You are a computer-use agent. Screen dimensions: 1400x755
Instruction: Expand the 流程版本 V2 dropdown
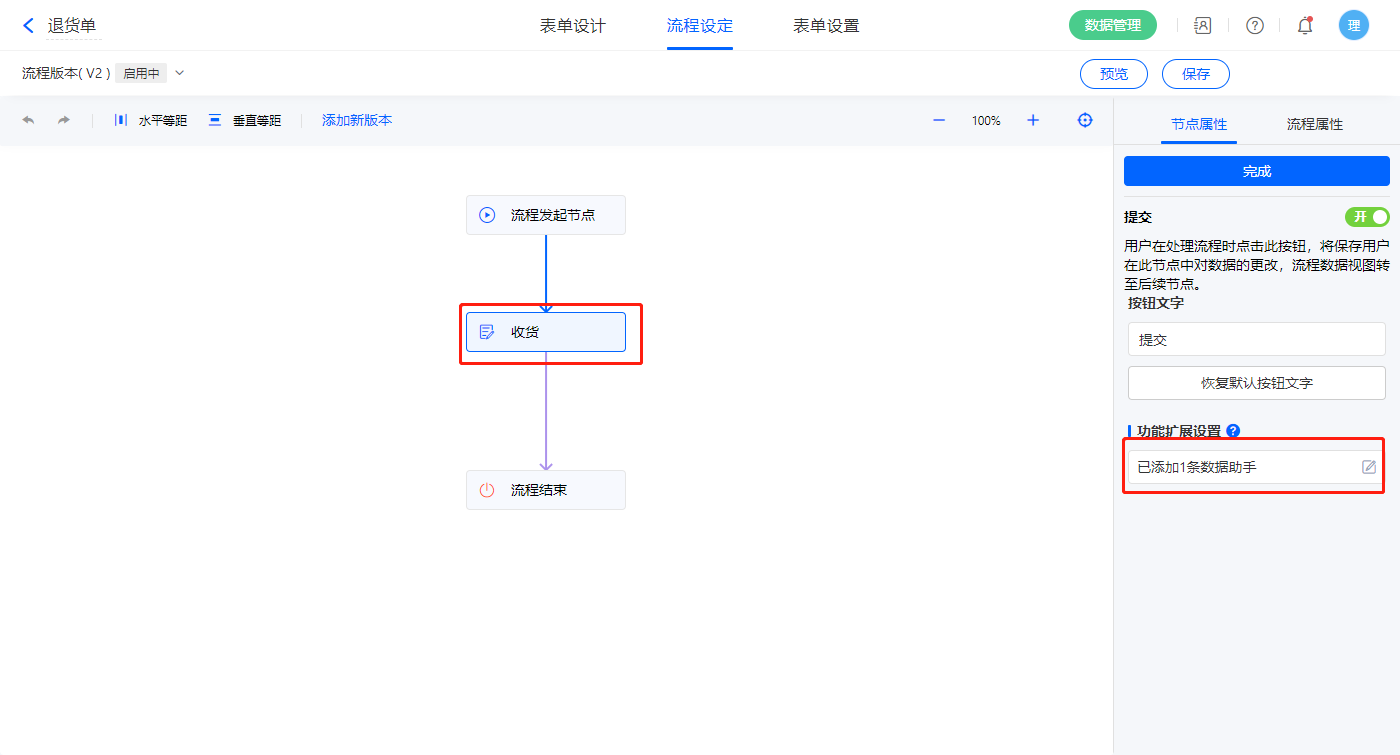pos(180,73)
